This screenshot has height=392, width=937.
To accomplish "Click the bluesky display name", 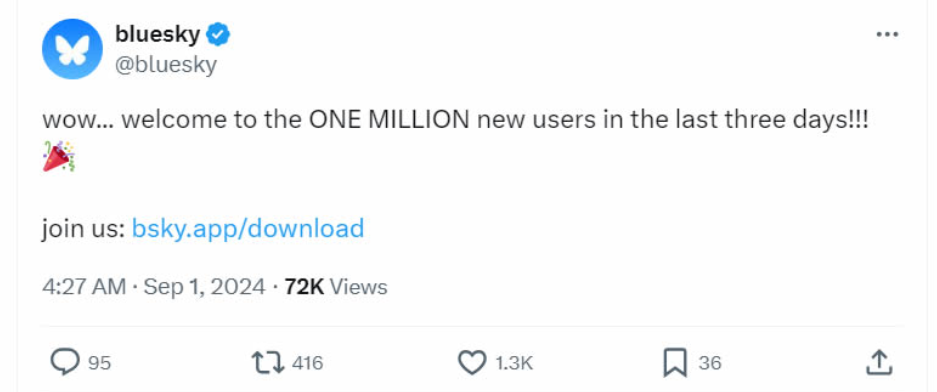I will (x=158, y=35).
